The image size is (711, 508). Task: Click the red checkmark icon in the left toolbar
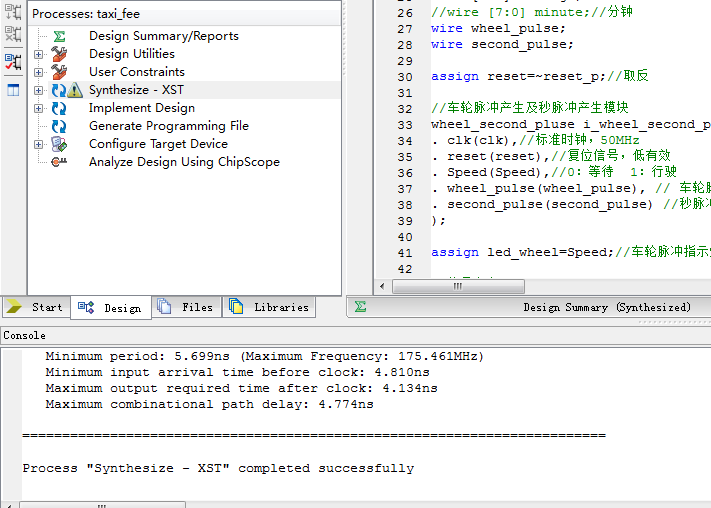pos(13,62)
